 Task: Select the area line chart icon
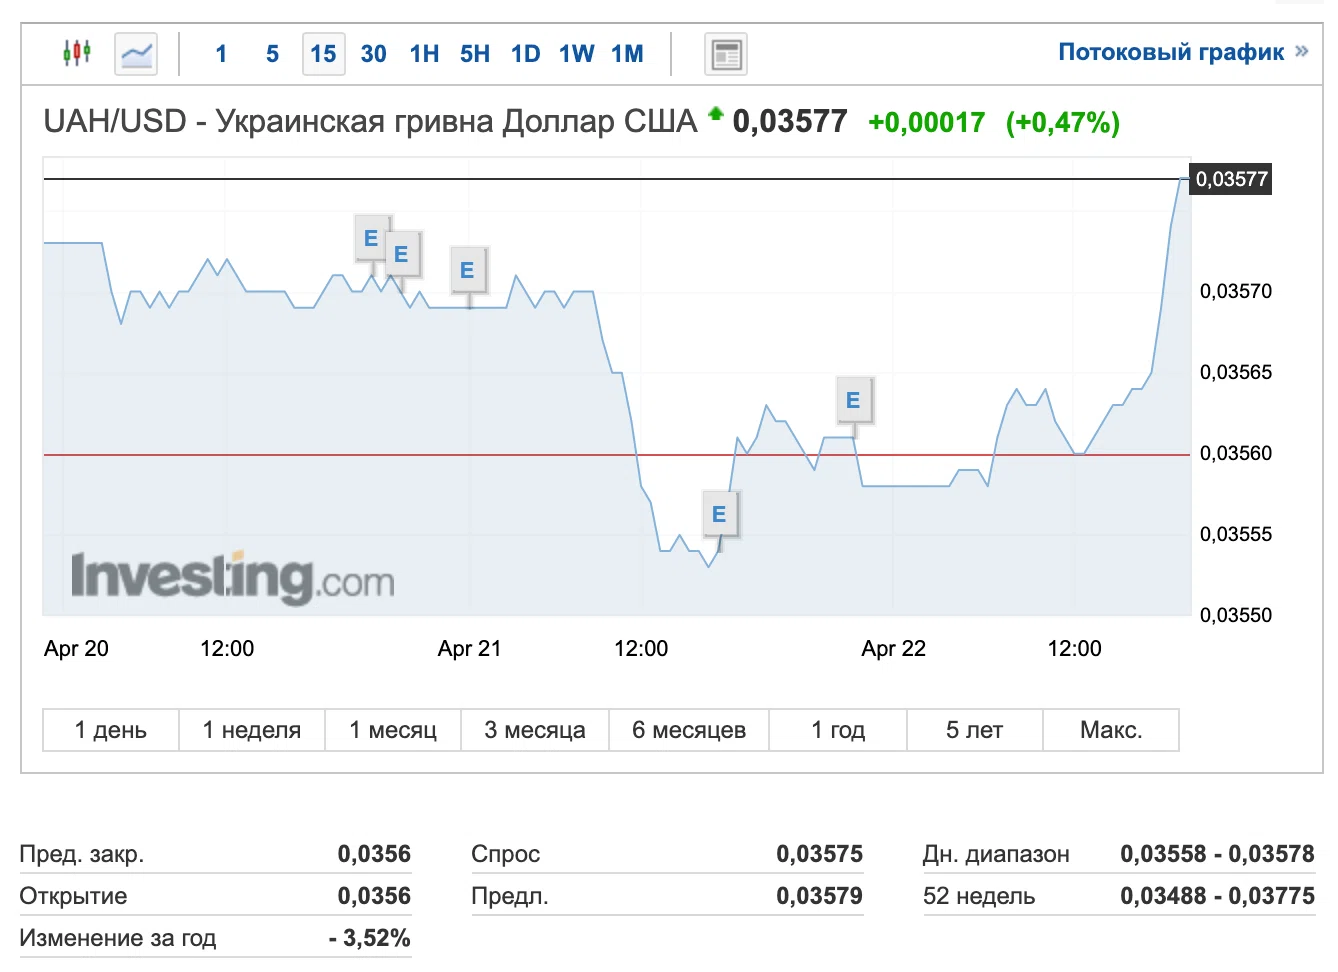click(x=136, y=54)
